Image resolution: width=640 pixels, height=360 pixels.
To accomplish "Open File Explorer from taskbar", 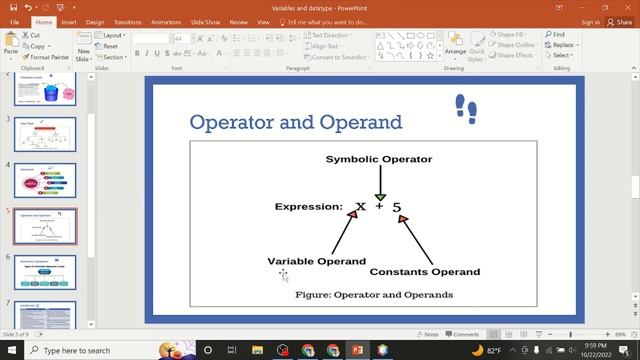I will pyautogui.click(x=257, y=350).
